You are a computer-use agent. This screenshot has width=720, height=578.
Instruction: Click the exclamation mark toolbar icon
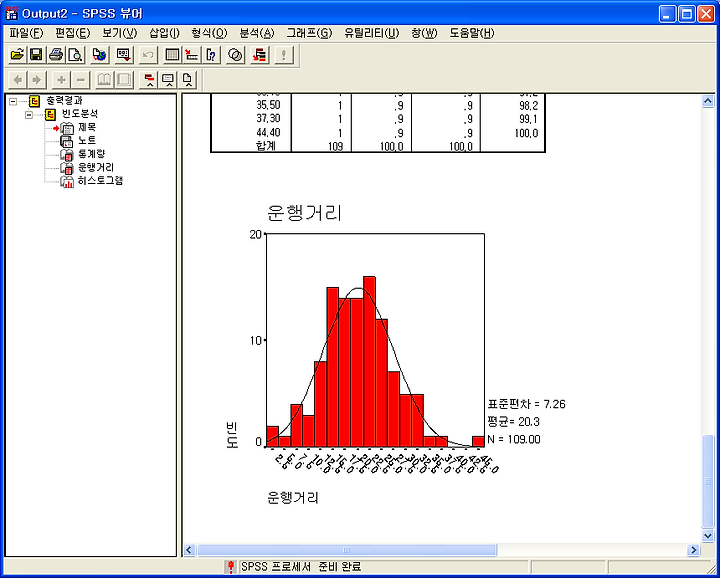tap(284, 55)
